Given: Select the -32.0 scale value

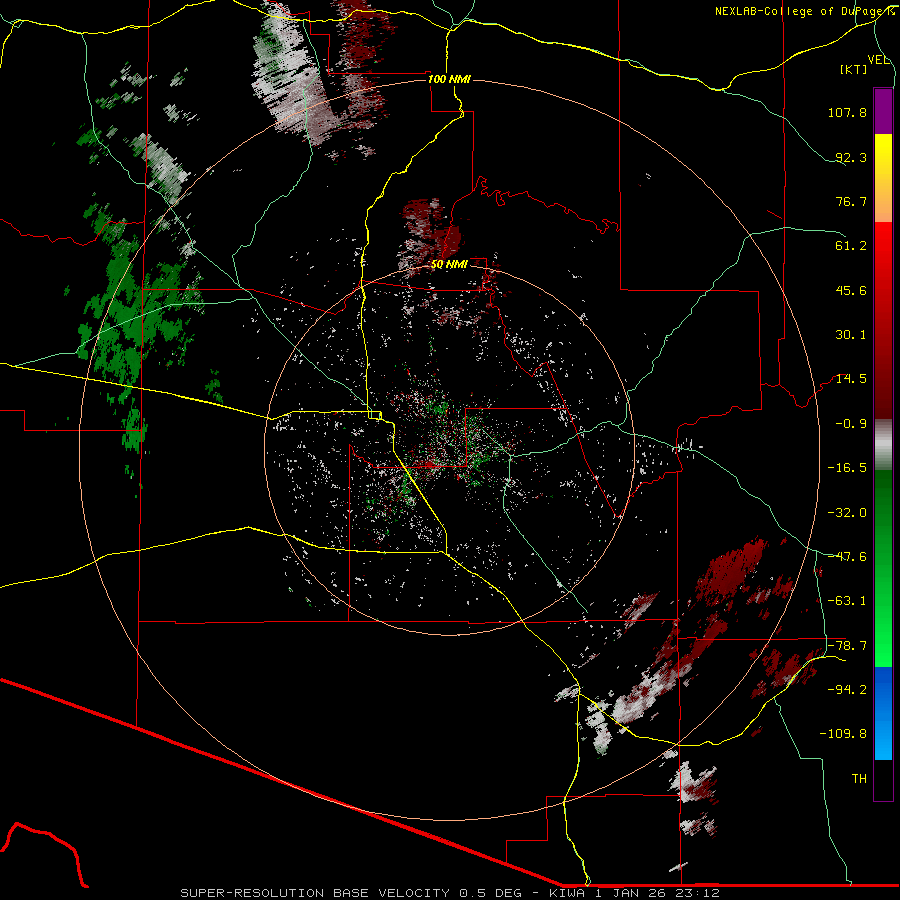Looking at the screenshot, I should (847, 513).
